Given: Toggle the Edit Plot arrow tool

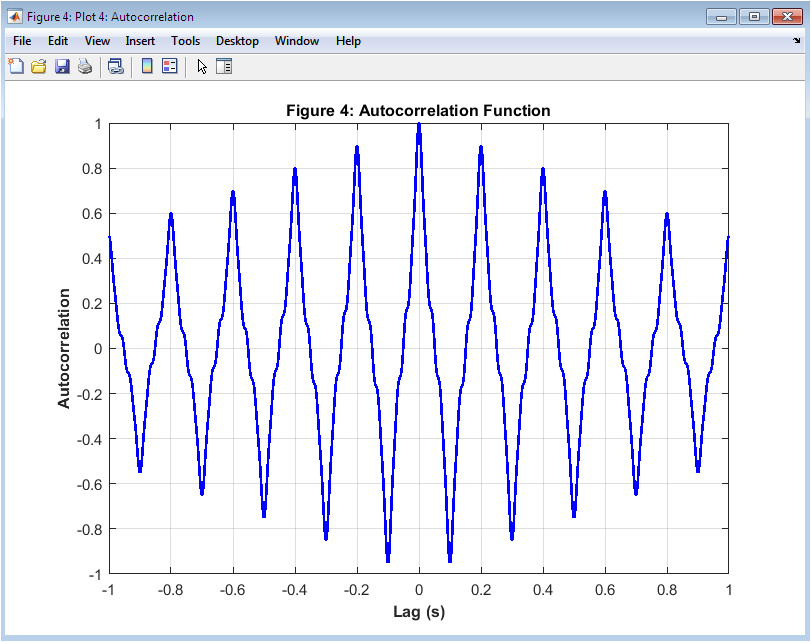Looking at the screenshot, I should coord(202,66).
